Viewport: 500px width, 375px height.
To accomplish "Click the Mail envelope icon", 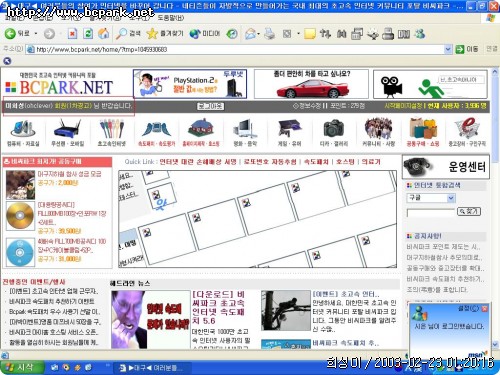I will pyautogui.click(x=250, y=34).
